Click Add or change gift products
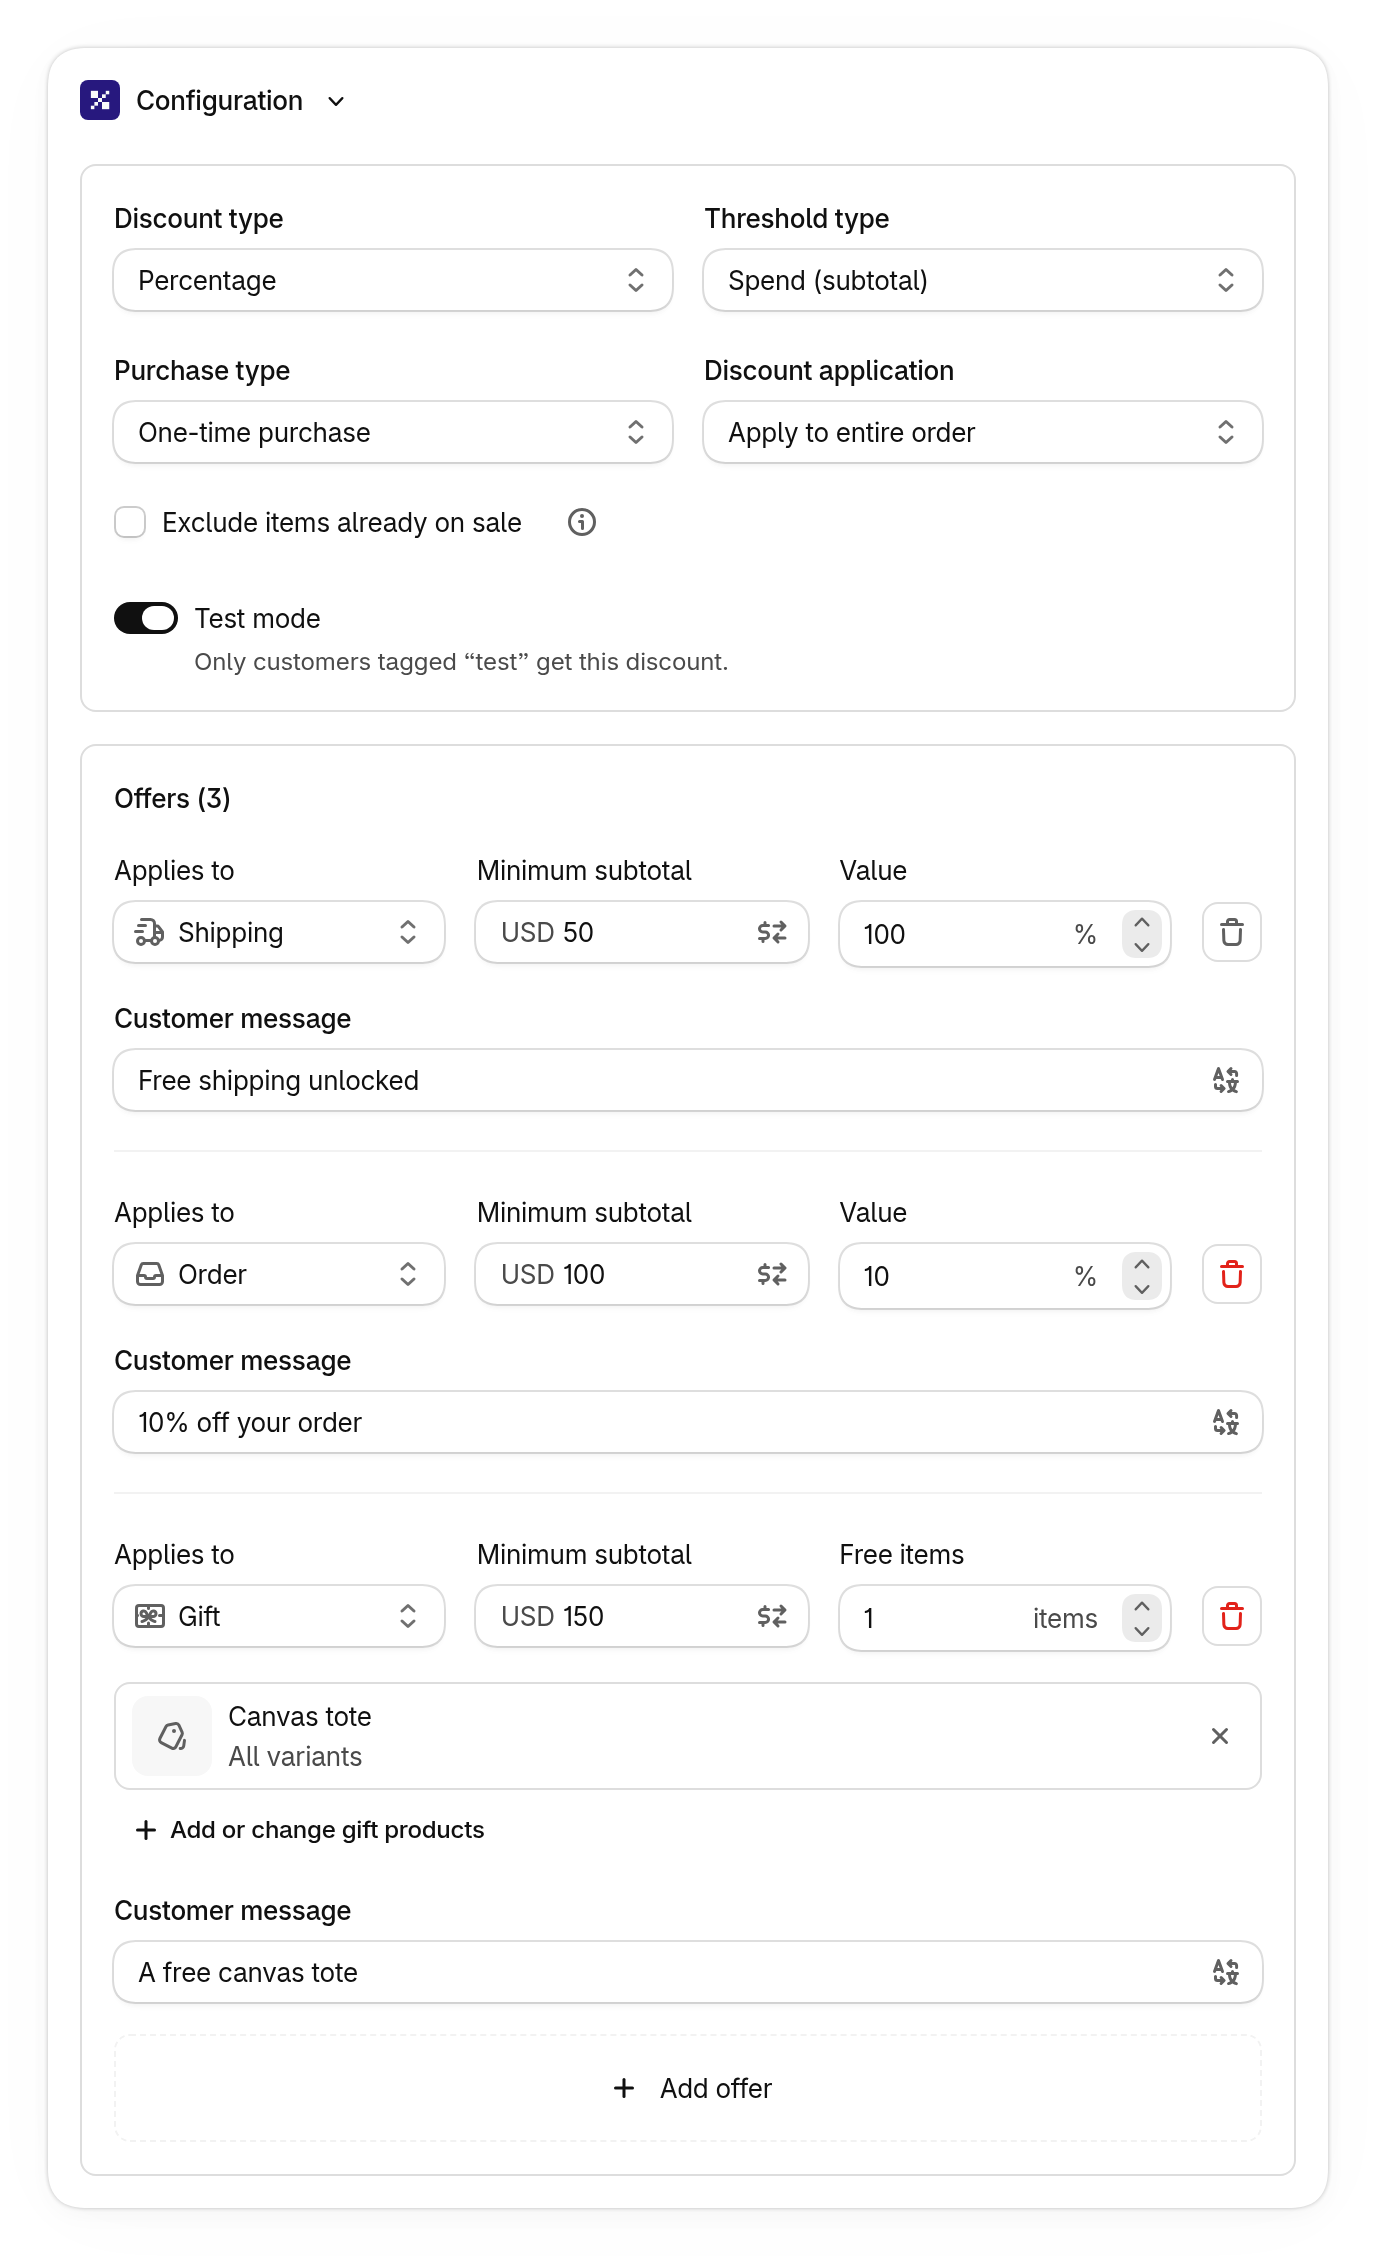This screenshot has width=1376, height=2256. pyautogui.click(x=310, y=1830)
